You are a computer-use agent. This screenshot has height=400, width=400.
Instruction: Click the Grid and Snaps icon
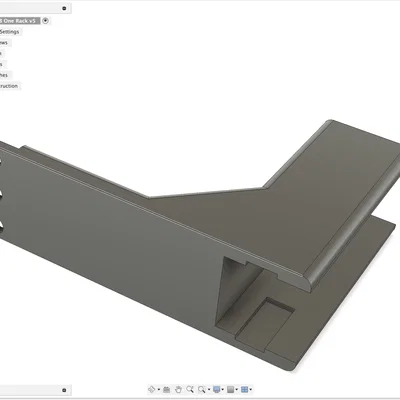230,389
